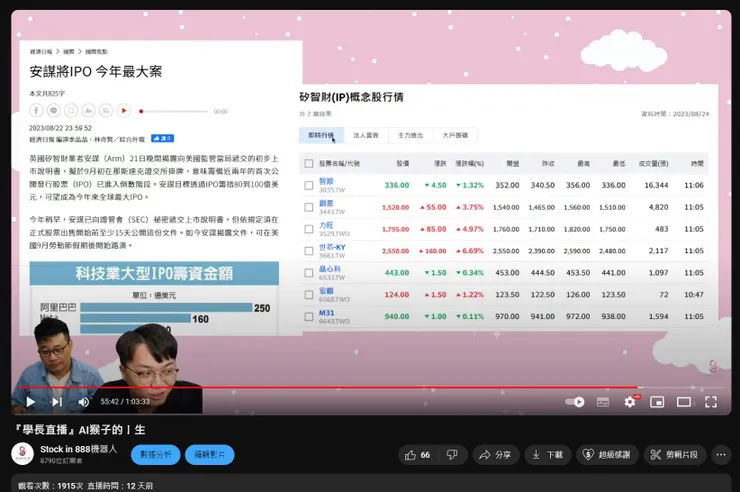
Task: Click the thumbs-down dislike icon
Action: (x=452, y=455)
